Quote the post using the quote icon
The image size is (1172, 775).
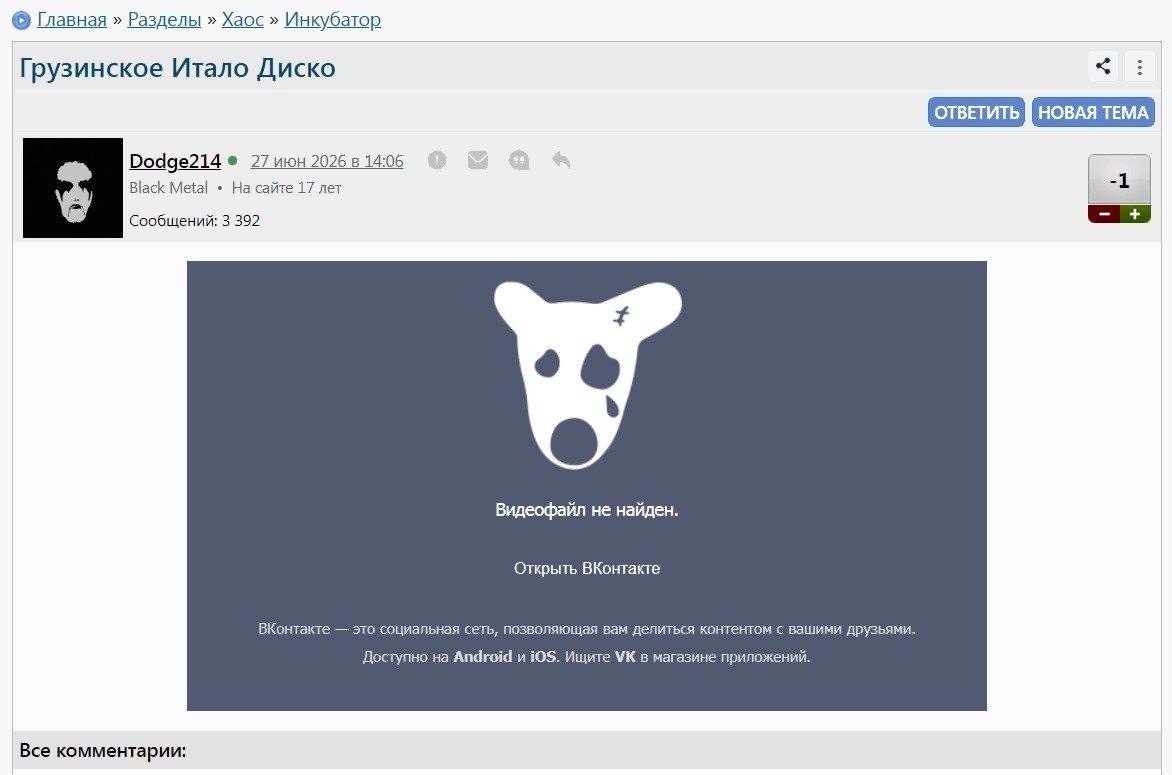[x=519, y=160]
